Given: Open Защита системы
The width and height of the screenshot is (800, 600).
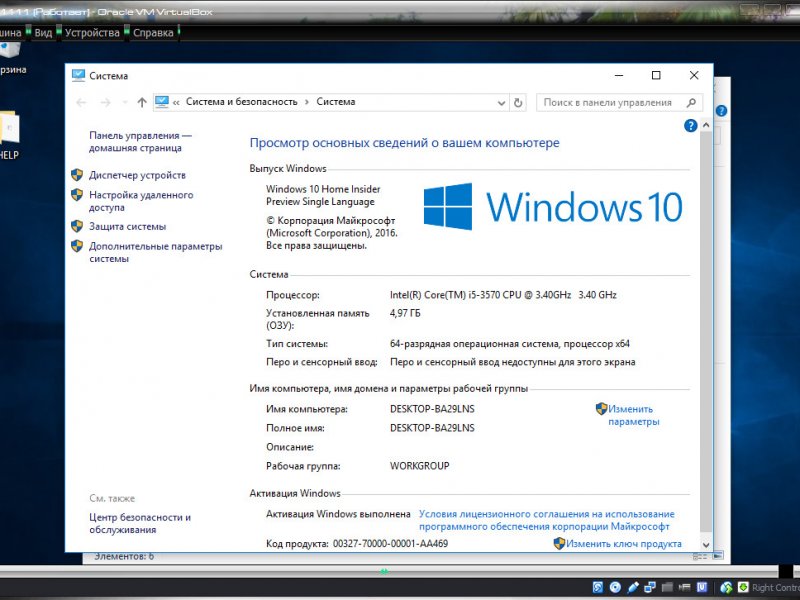Looking at the screenshot, I should point(128,227).
